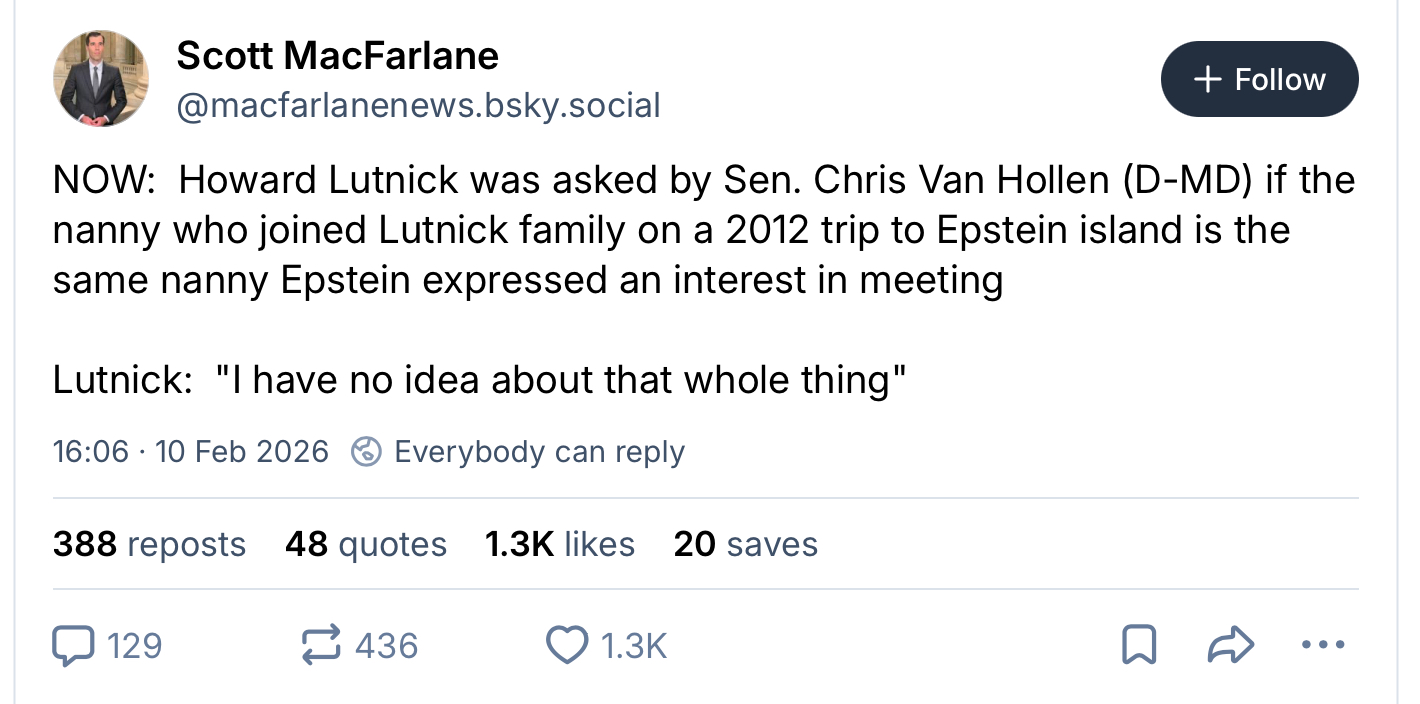Click the "Everybody can reply" label
This screenshot has height=704, width=1420.
coord(539,452)
